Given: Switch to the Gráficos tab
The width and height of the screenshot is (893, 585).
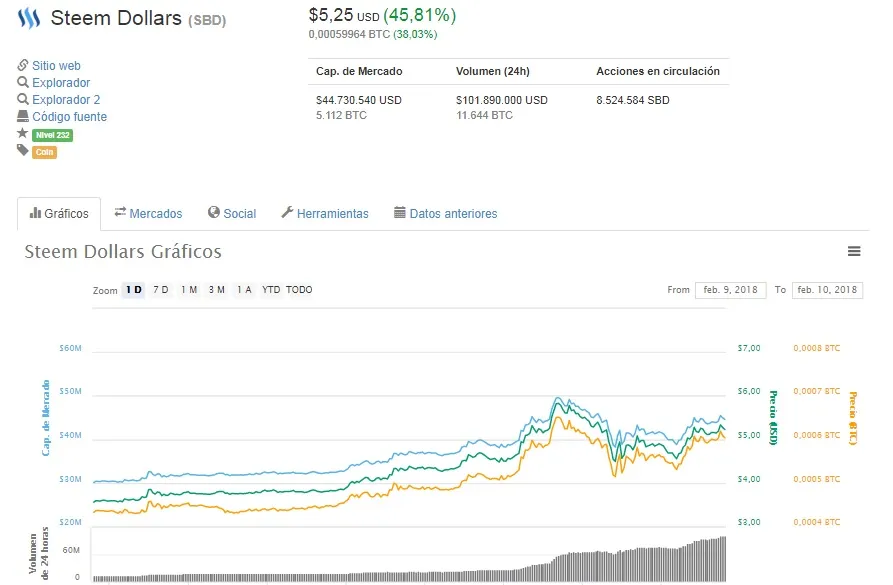Looking at the screenshot, I should click(x=59, y=214).
